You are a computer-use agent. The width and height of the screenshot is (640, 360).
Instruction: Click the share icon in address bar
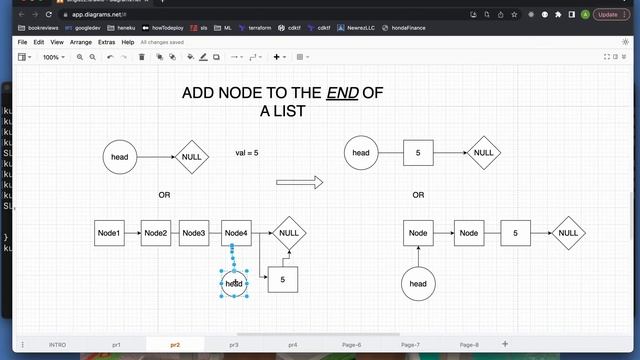point(500,14)
